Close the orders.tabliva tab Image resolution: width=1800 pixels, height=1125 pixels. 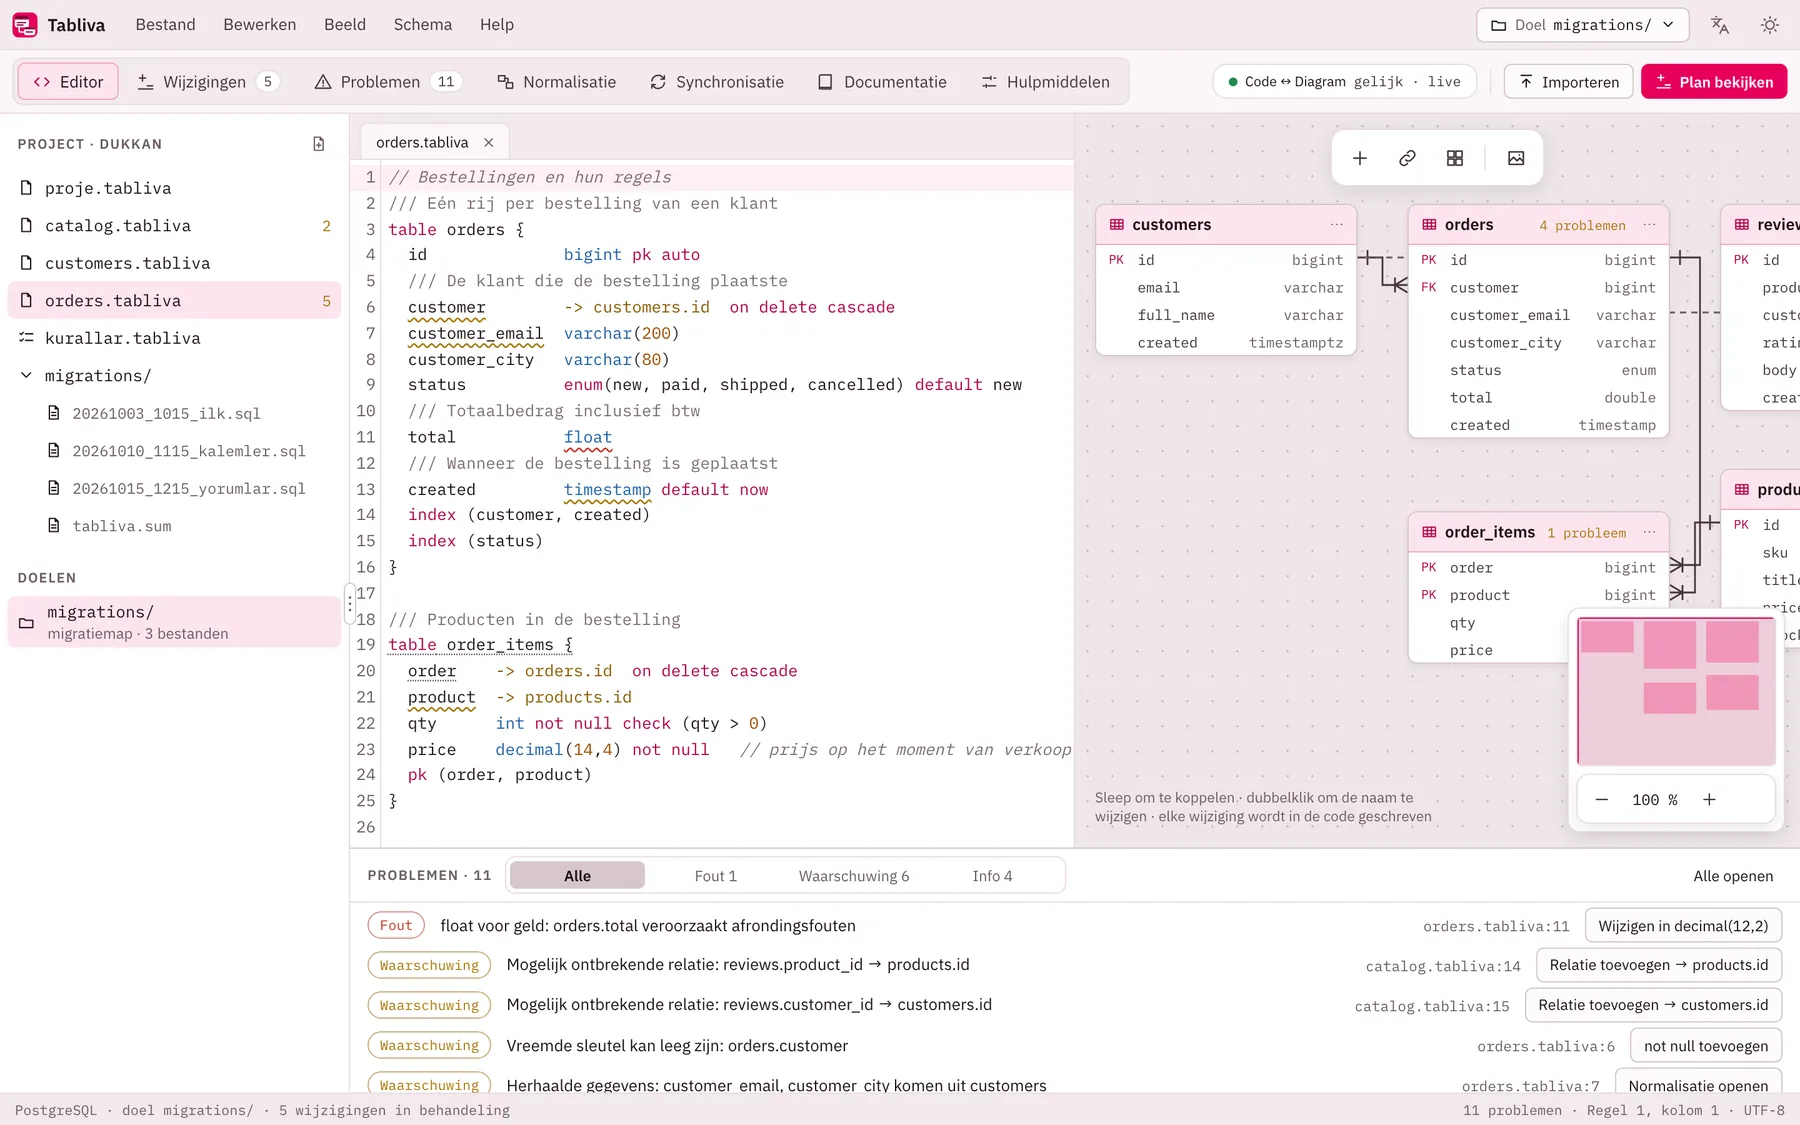[x=489, y=143]
